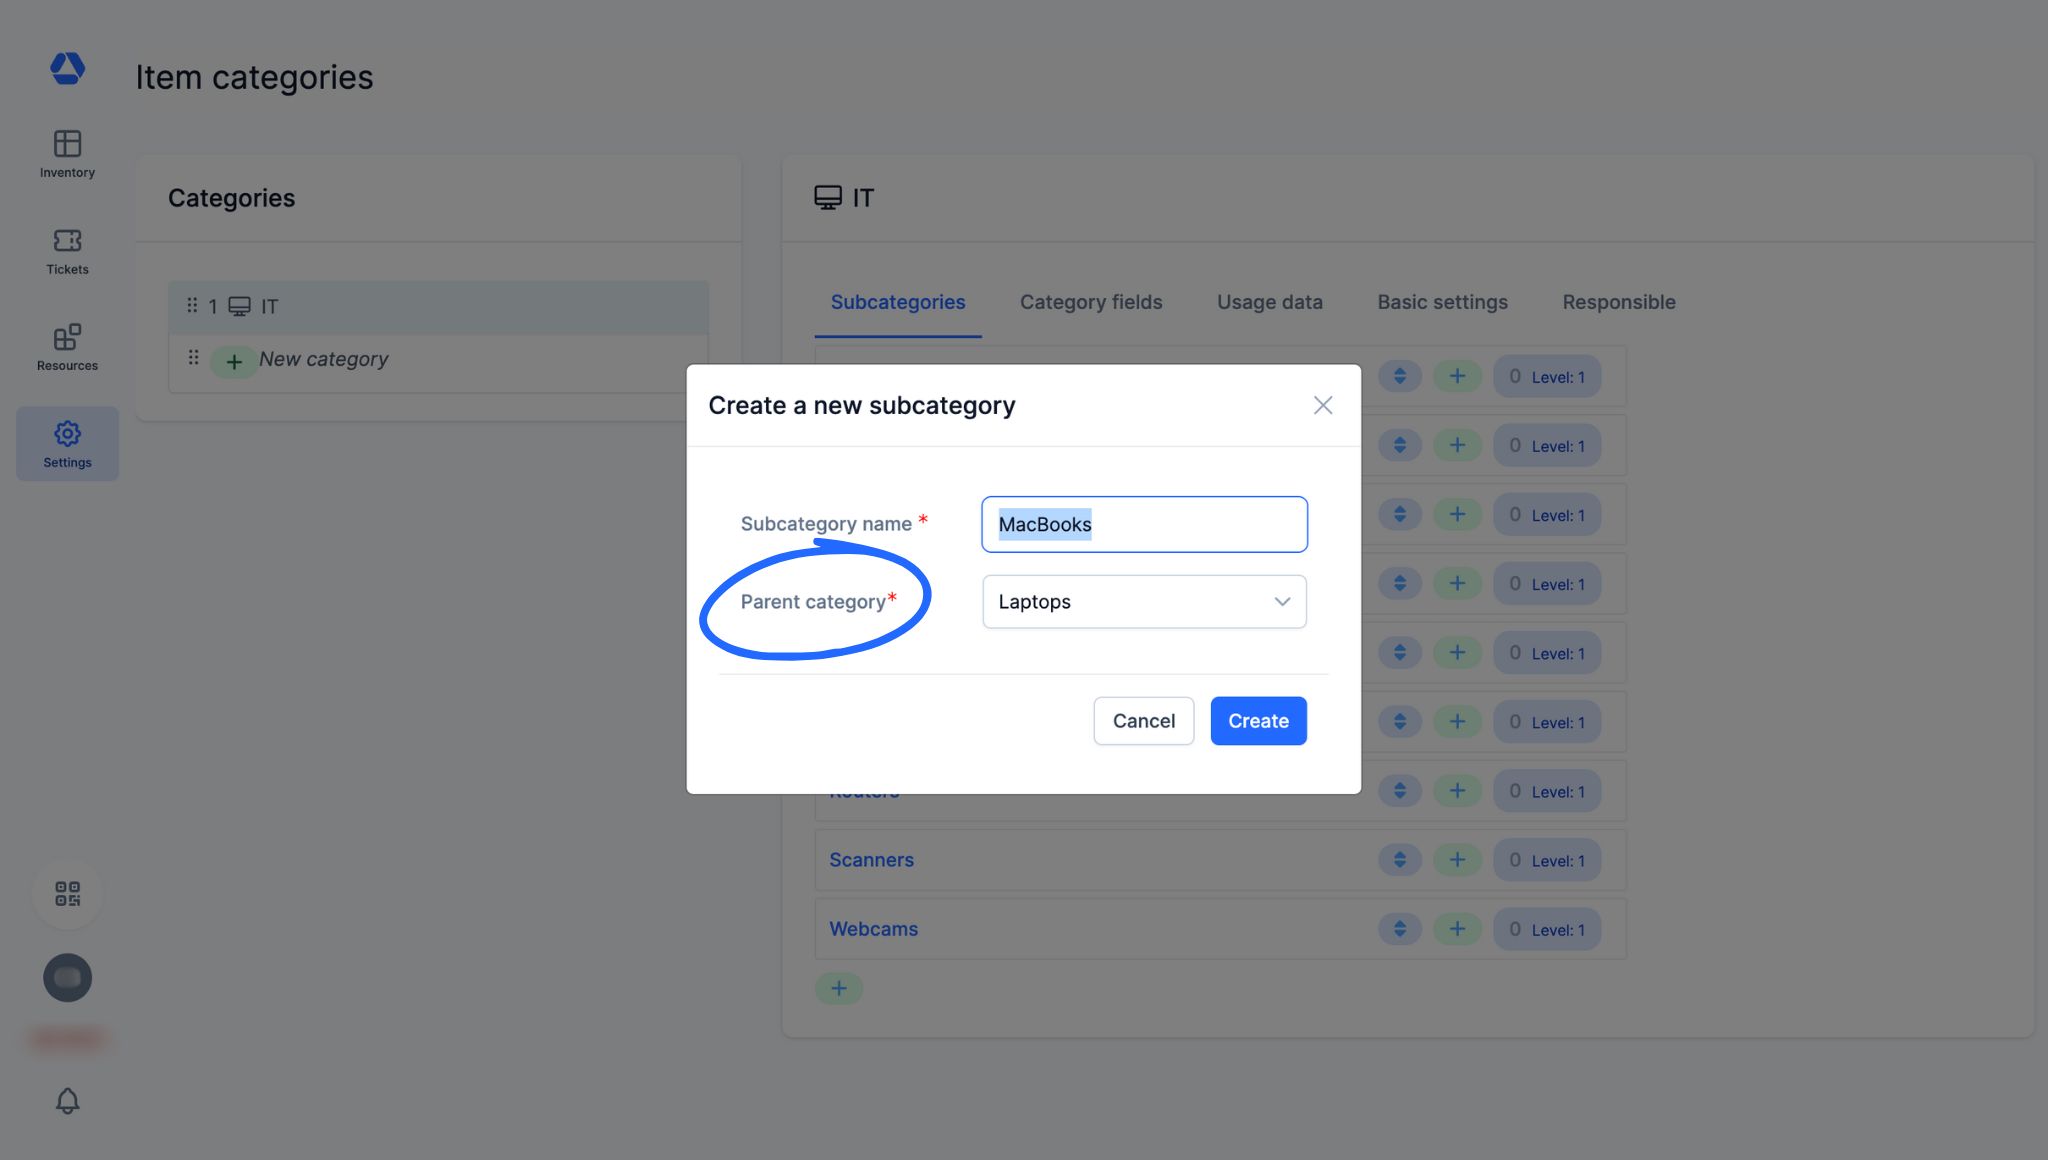Image resolution: width=2048 pixels, height=1160 pixels.
Task: Open the QR code scanner button
Action: pos(67,893)
